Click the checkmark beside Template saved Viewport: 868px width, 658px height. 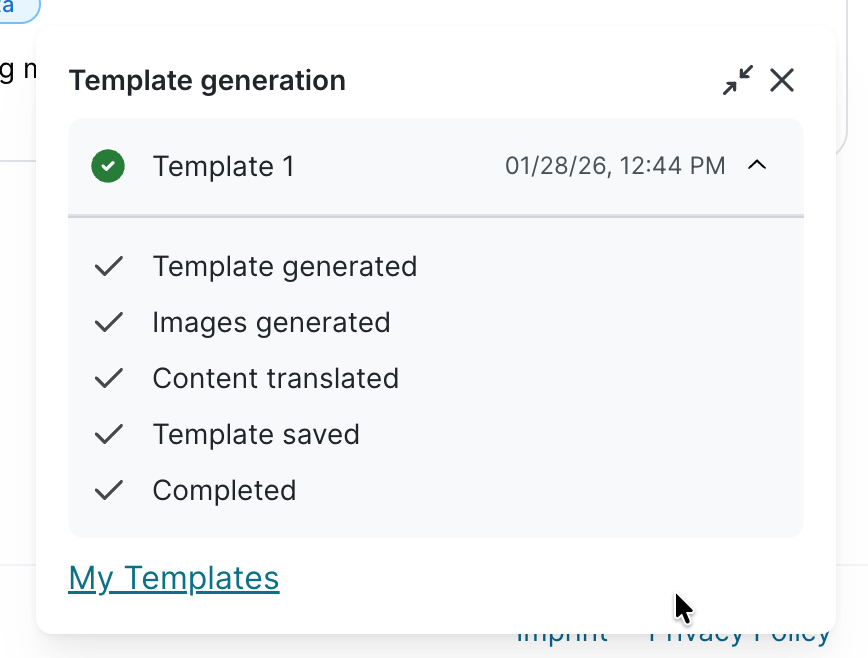coord(107,434)
